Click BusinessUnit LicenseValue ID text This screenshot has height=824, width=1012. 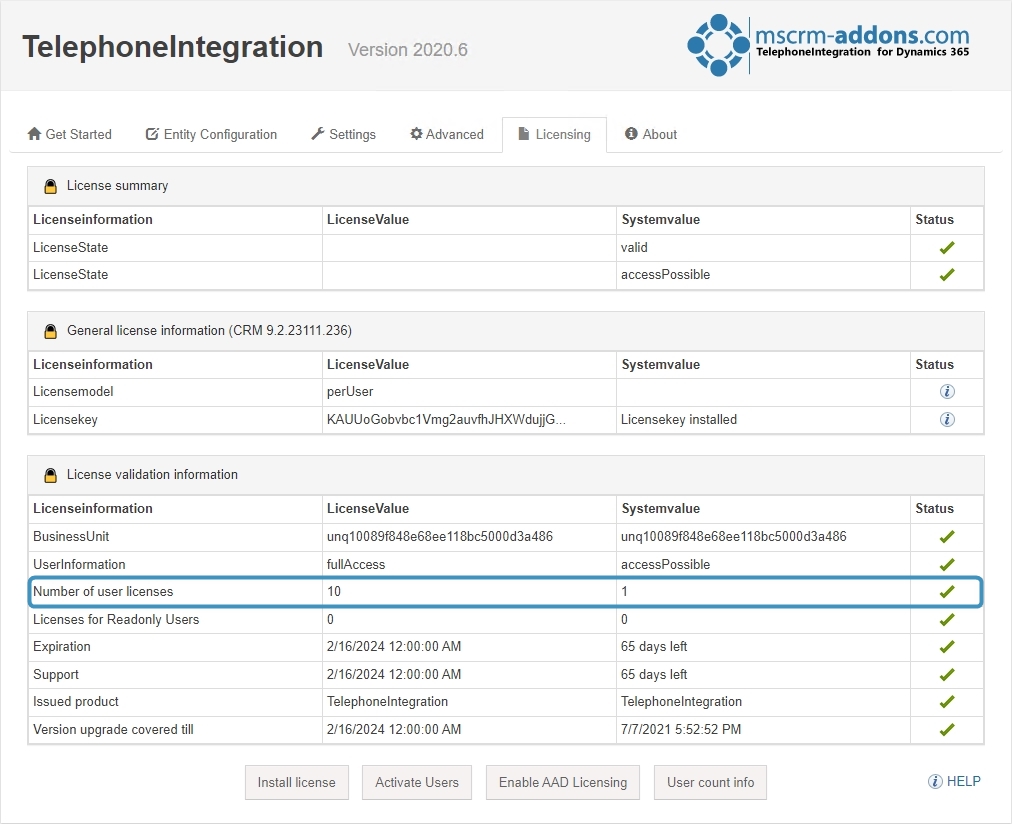[x=440, y=537]
